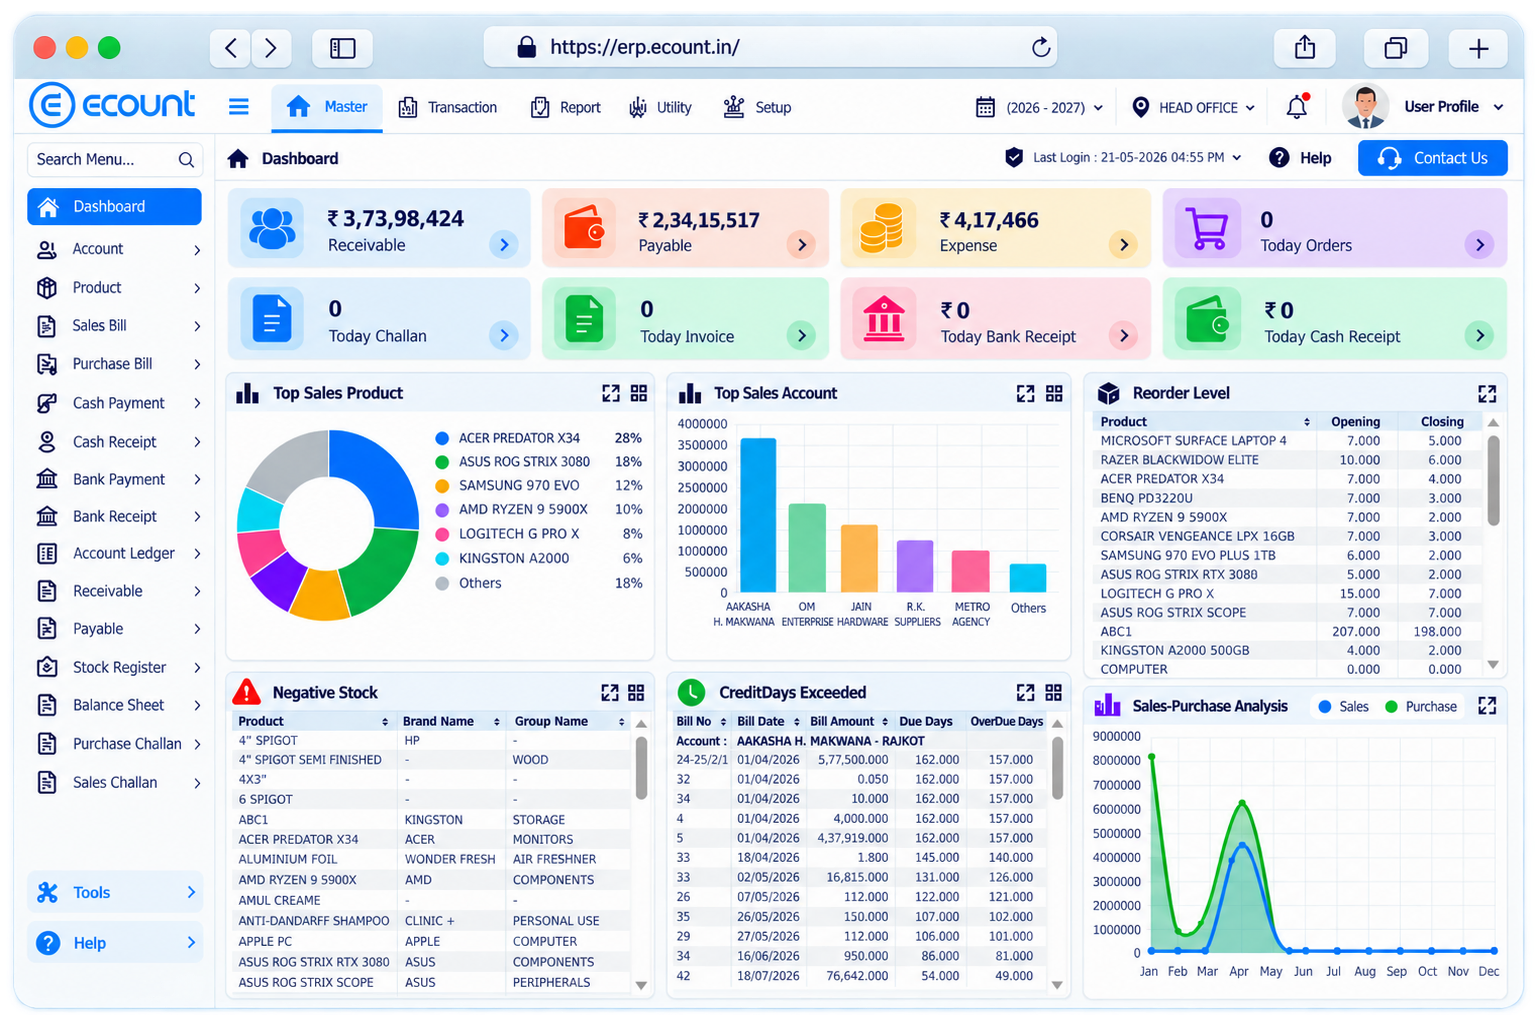The width and height of the screenshot is (1535, 1025).
Task: Open the User Profile dropdown
Action: (x=1454, y=106)
